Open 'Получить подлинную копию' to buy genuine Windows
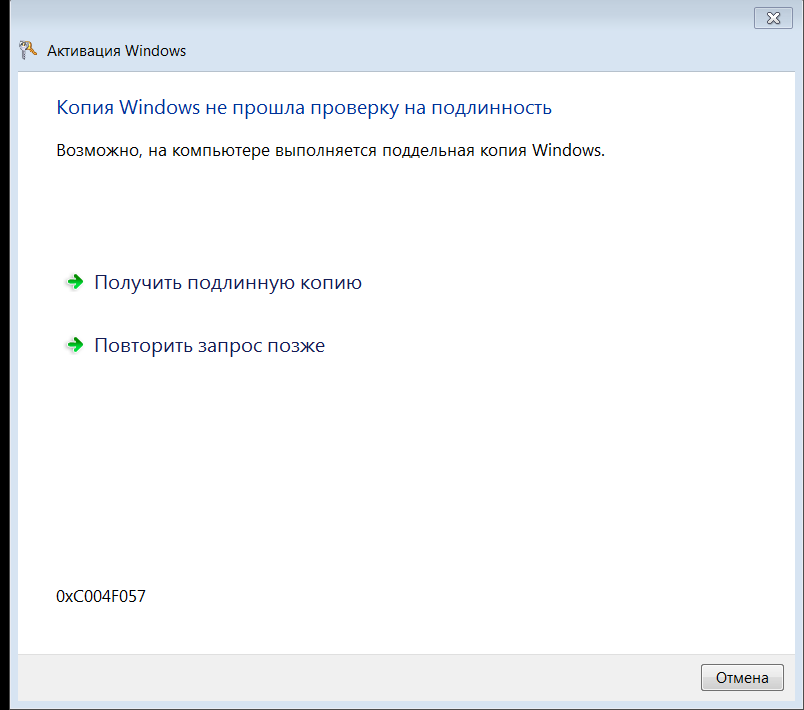 tap(227, 282)
